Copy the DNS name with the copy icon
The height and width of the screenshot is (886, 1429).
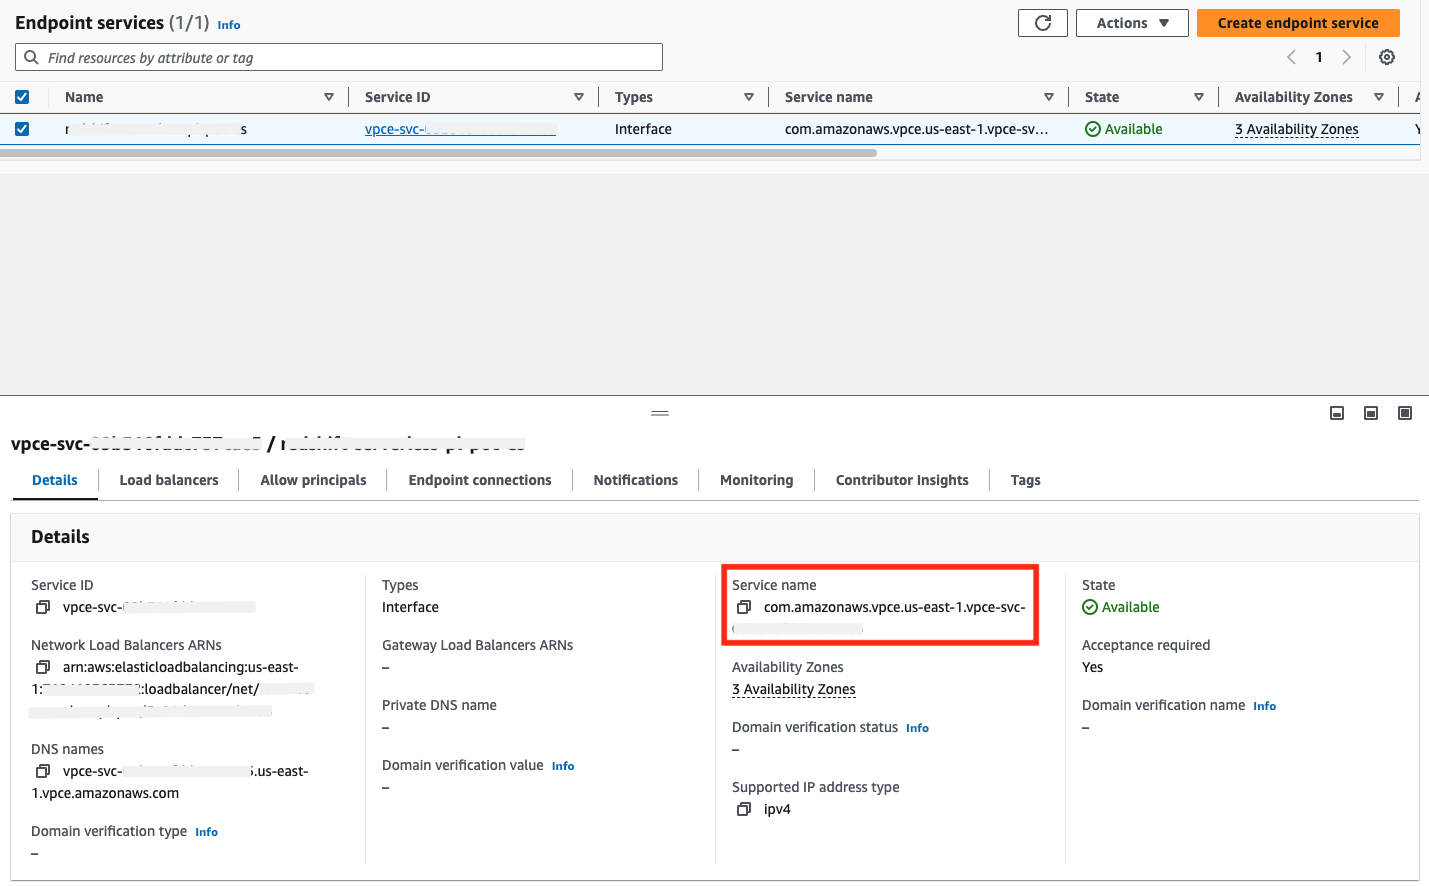41,771
